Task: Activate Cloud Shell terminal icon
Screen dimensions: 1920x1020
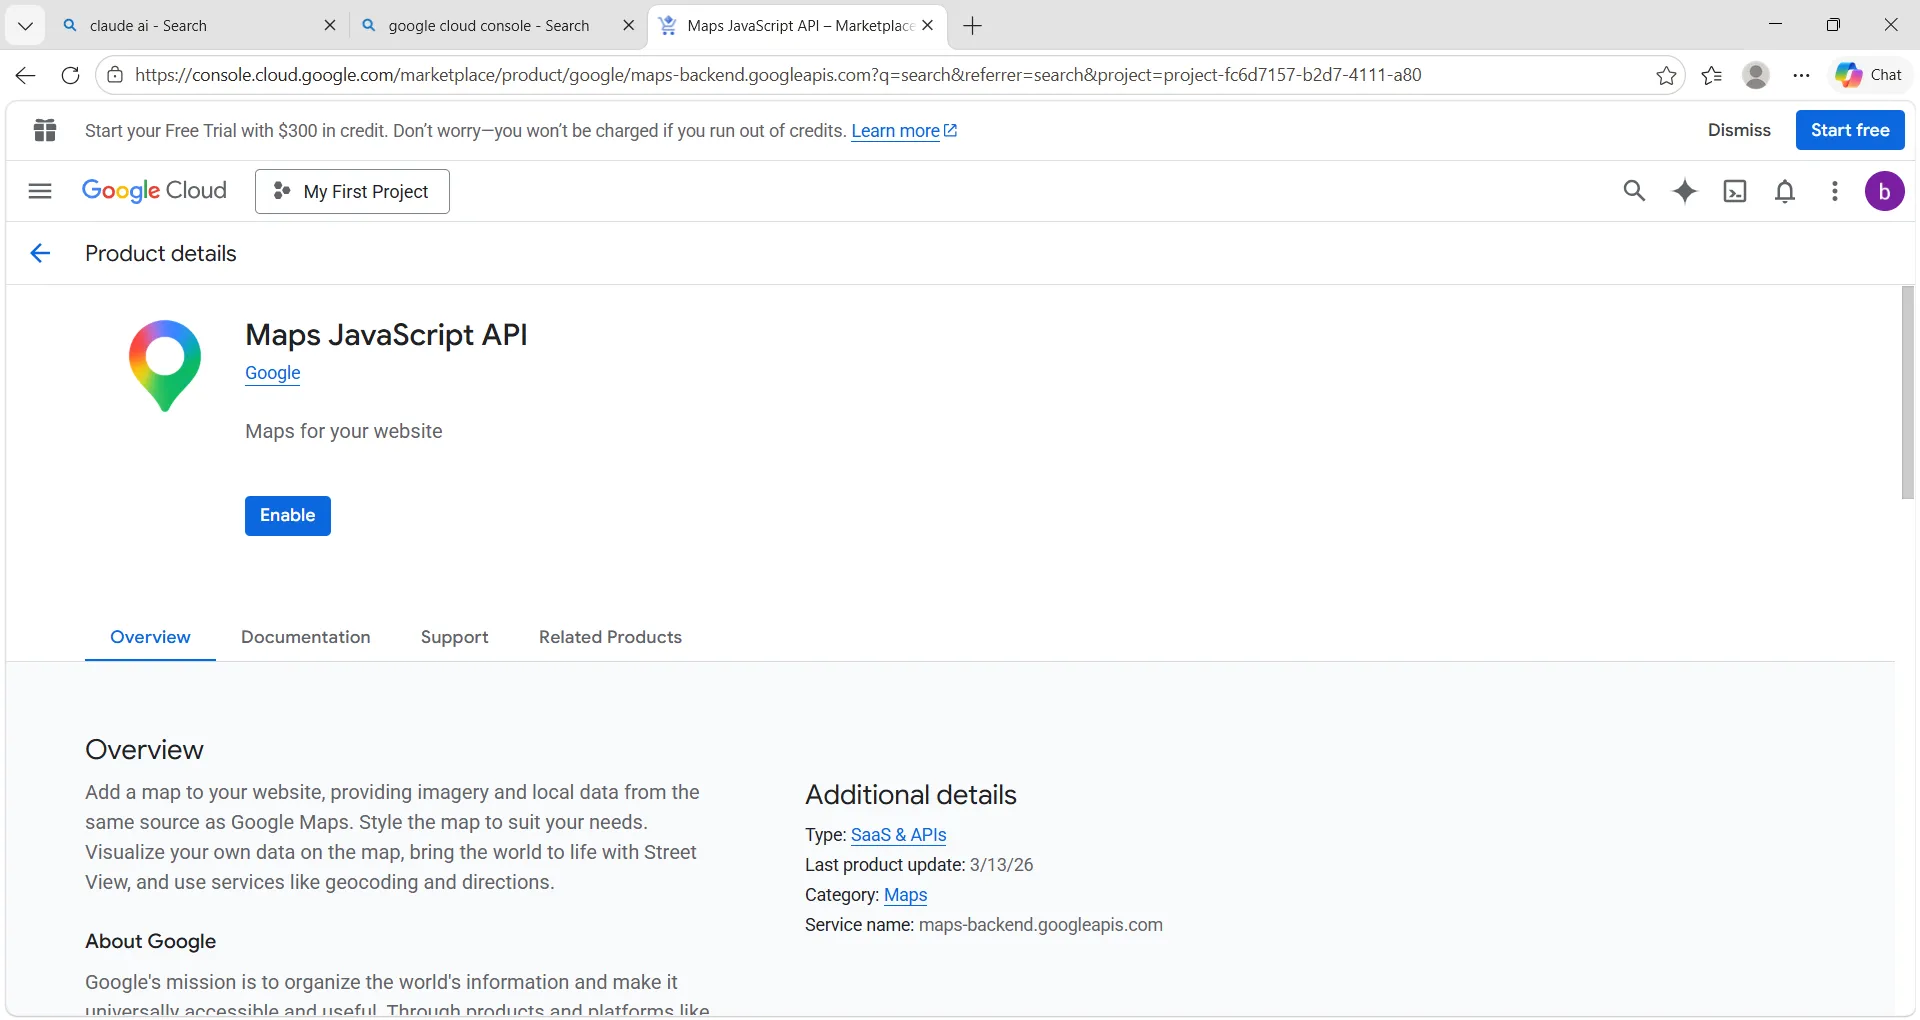Action: 1735,191
